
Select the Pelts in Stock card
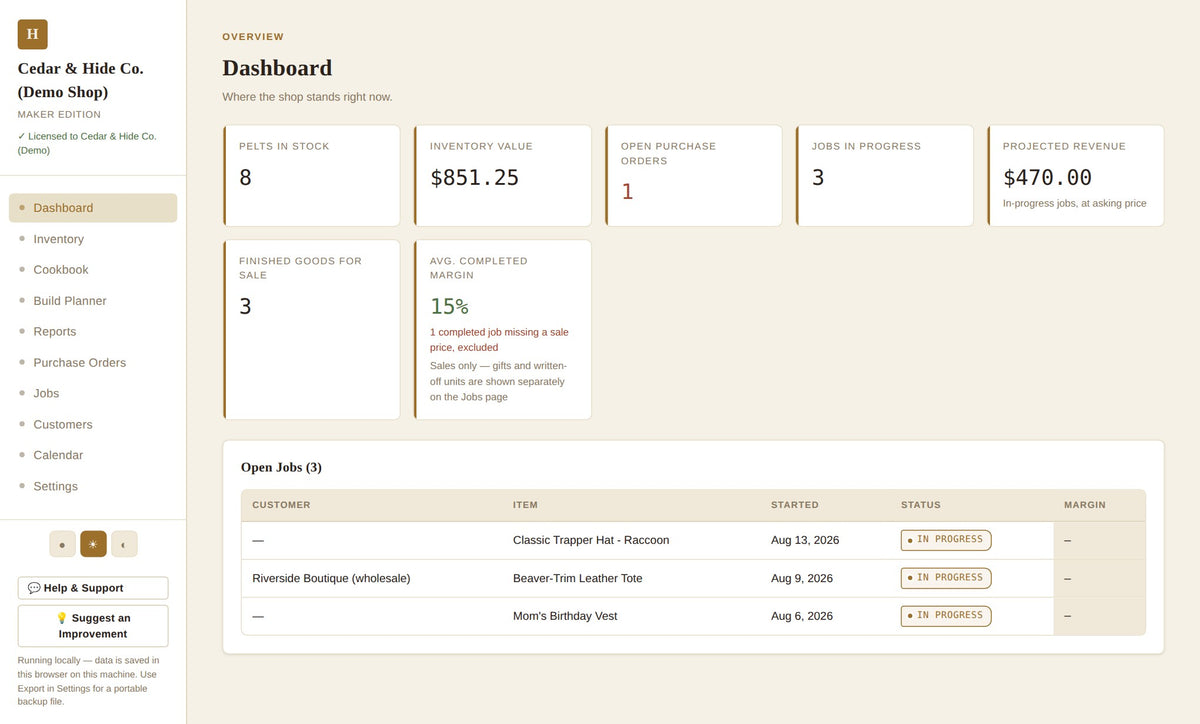click(312, 176)
